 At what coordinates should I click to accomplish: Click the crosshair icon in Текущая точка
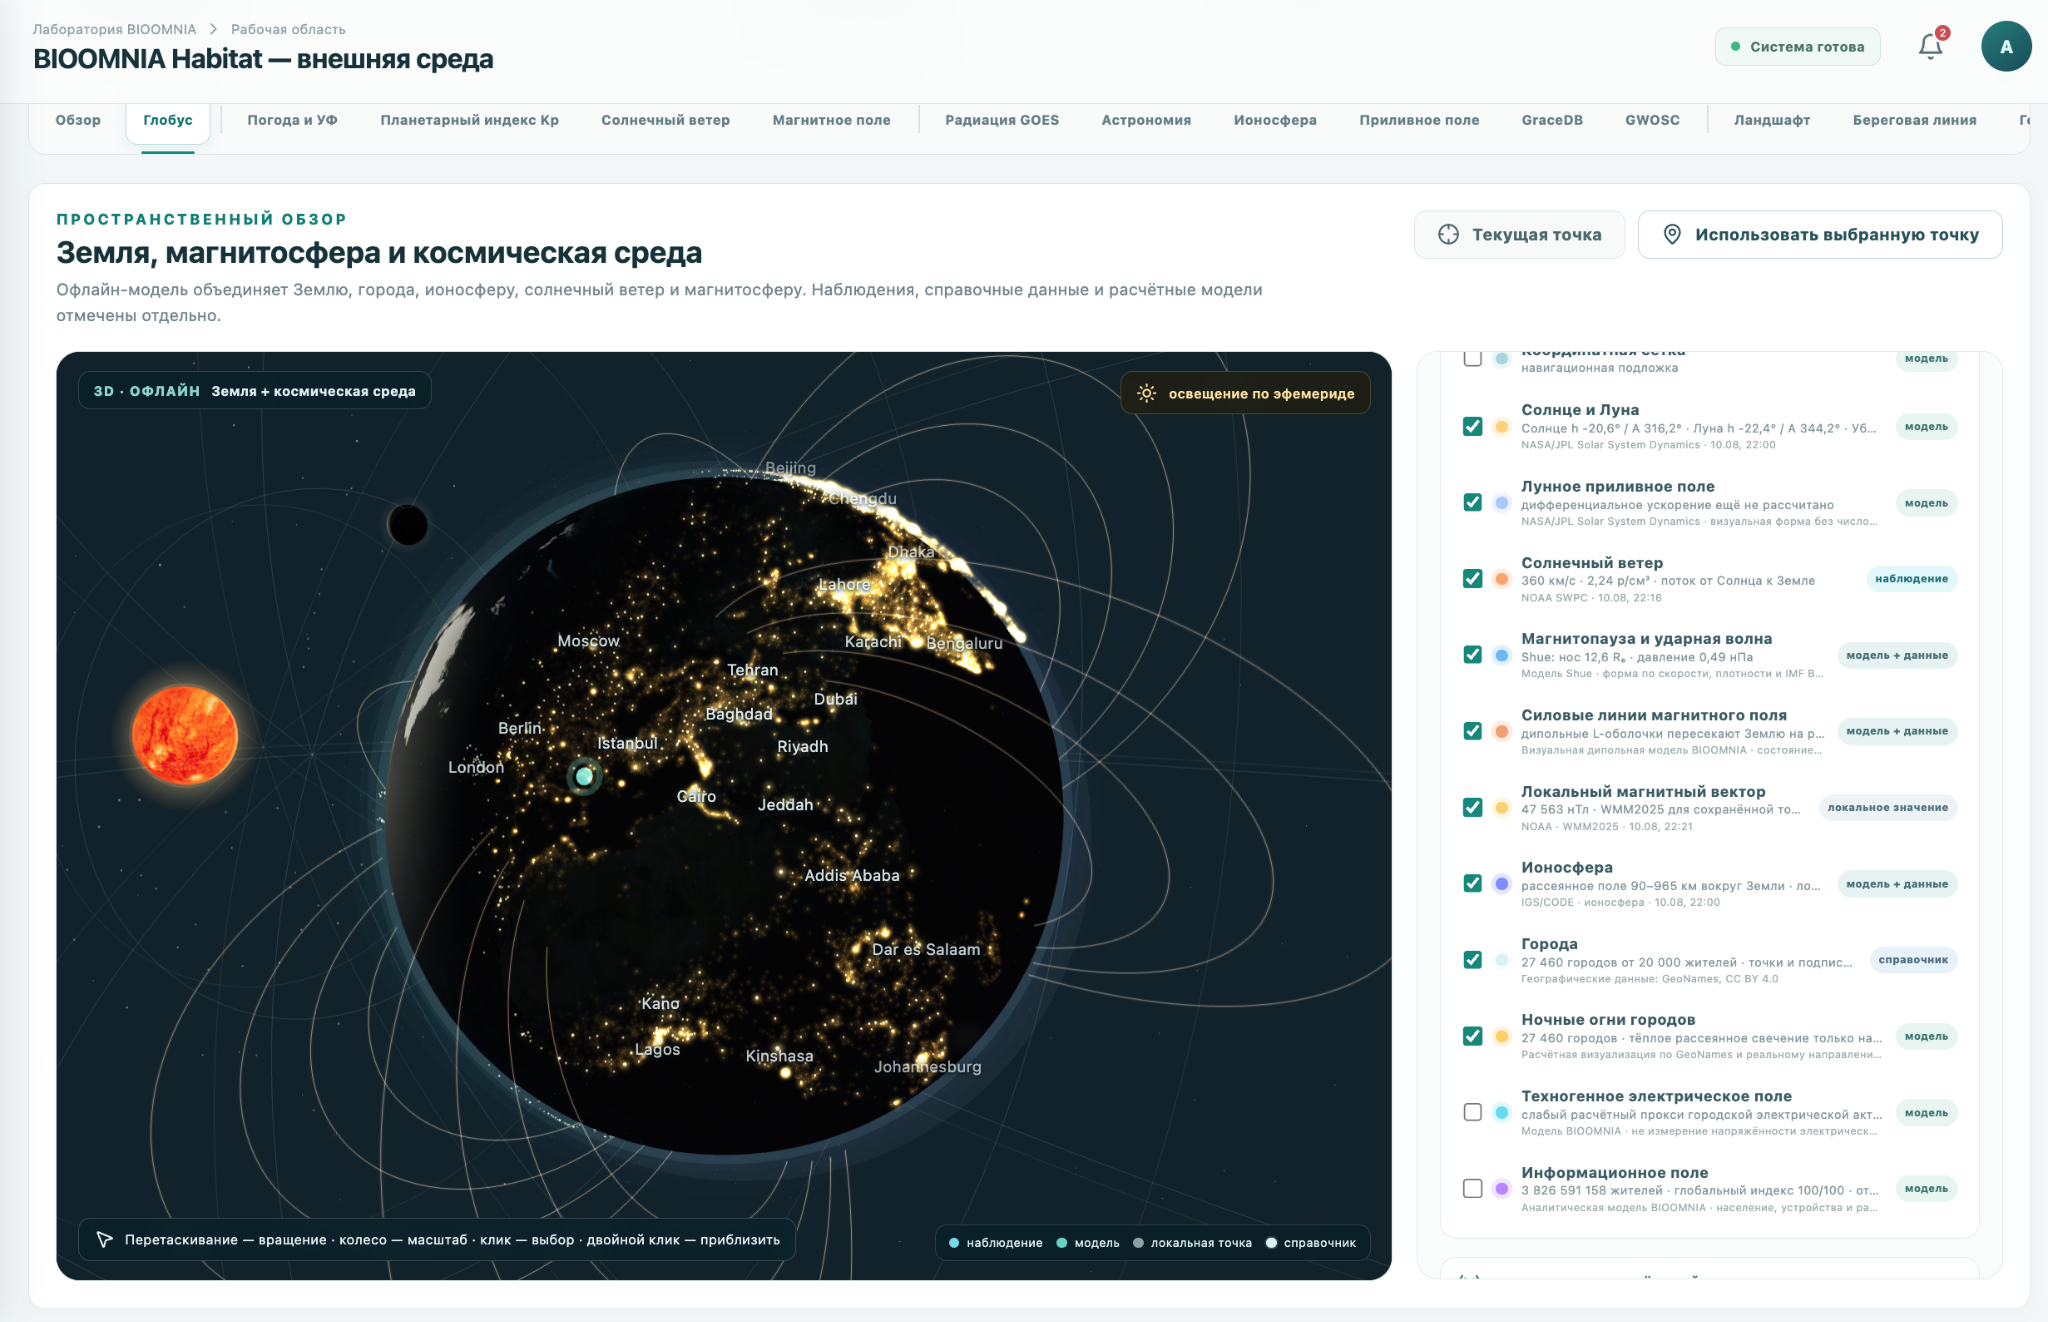pyautogui.click(x=1448, y=234)
